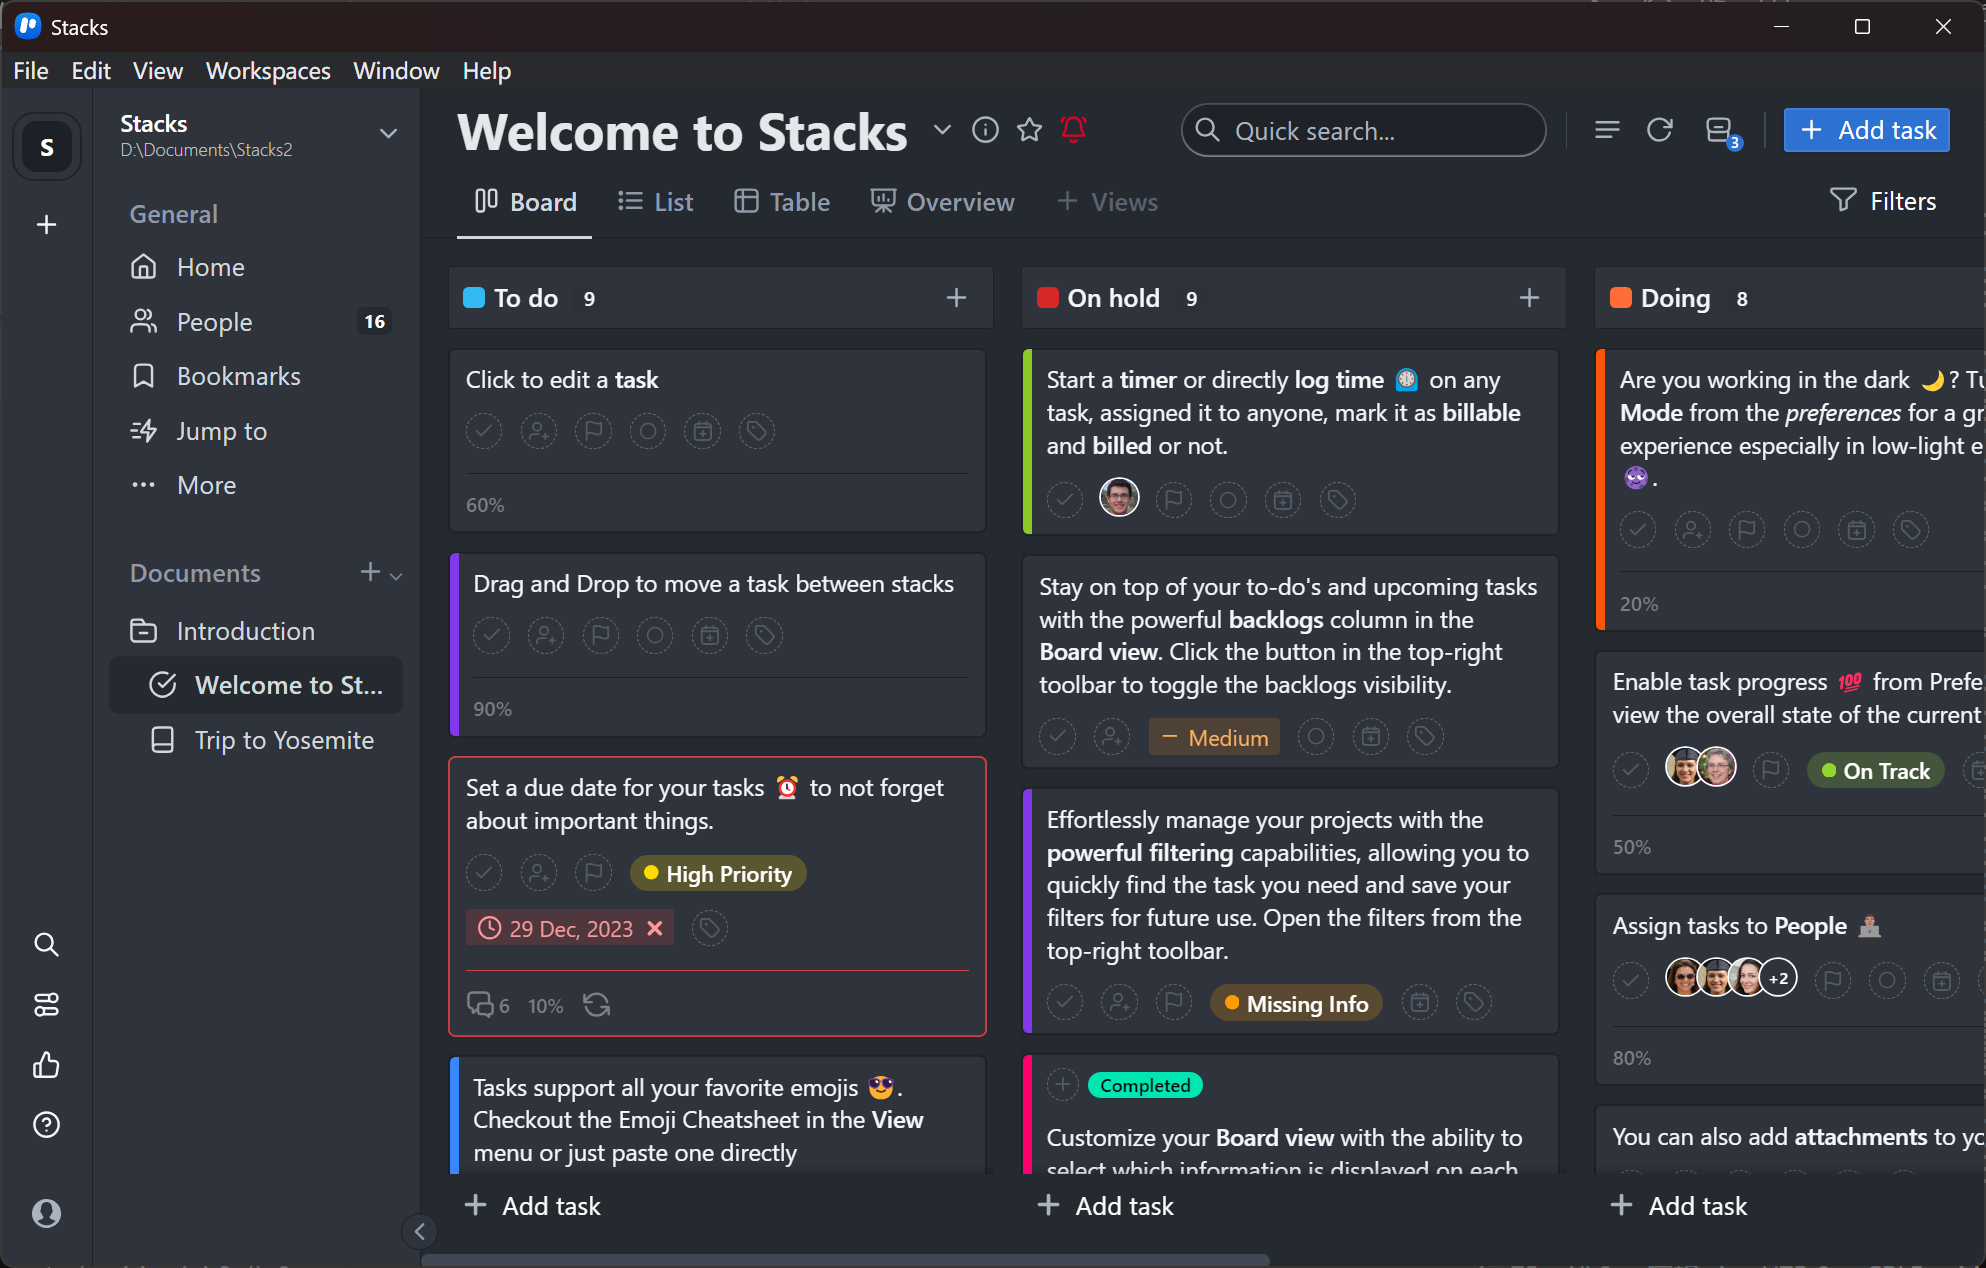Click the thumbs up feedback icon
Viewport: 1986px width, 1268px height.
[46, 1065]
